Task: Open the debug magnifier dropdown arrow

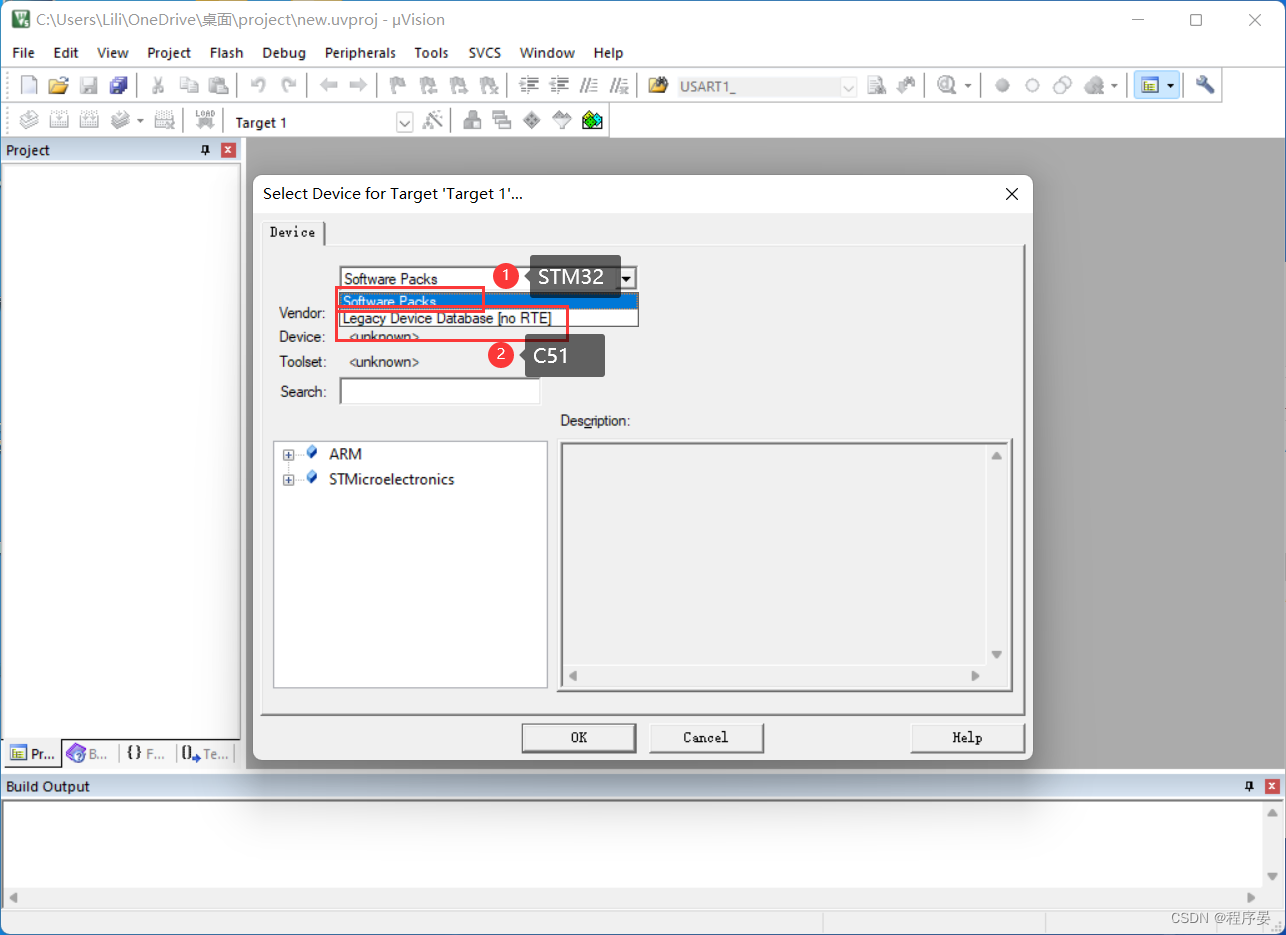Action: click(968, 87)
